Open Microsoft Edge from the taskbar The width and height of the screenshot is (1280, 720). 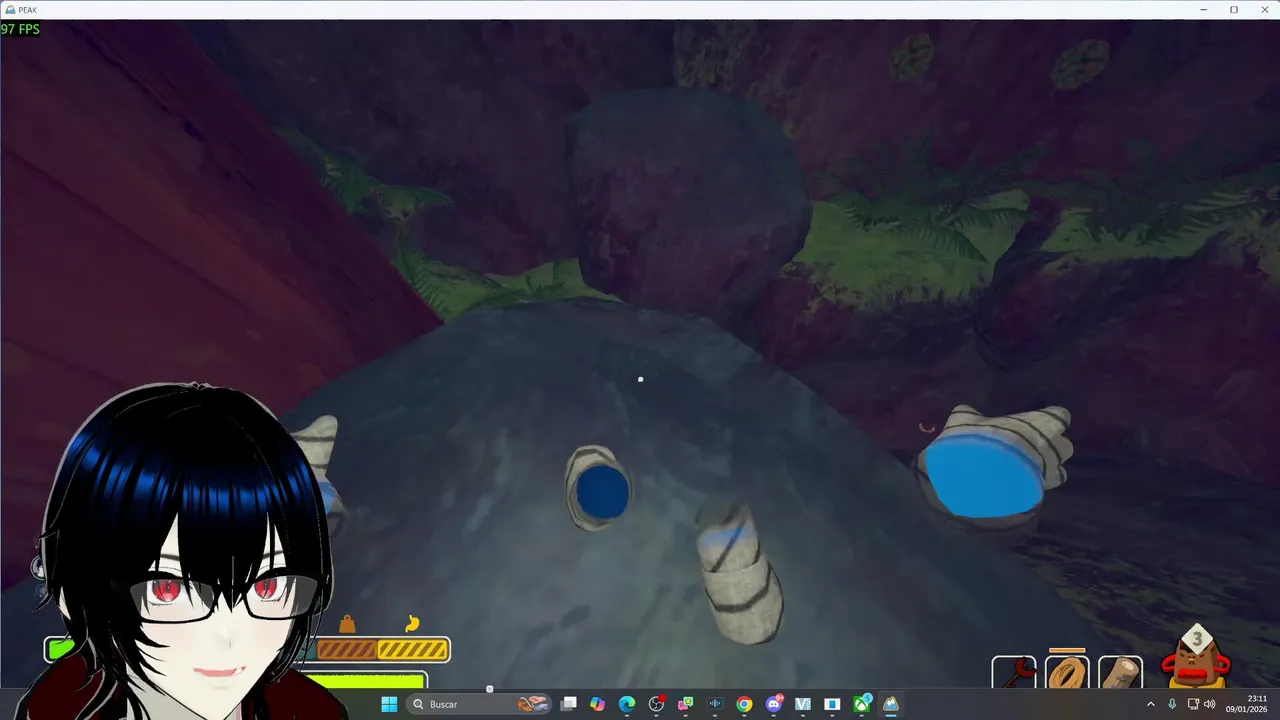627,704
